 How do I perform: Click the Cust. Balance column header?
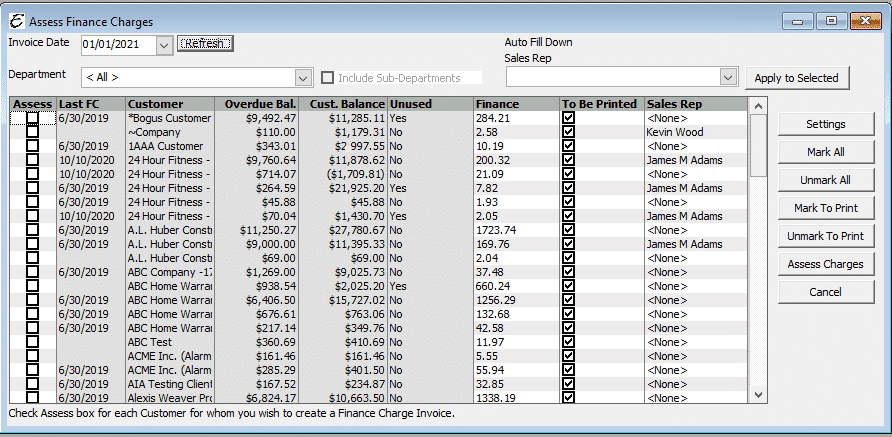343,104
